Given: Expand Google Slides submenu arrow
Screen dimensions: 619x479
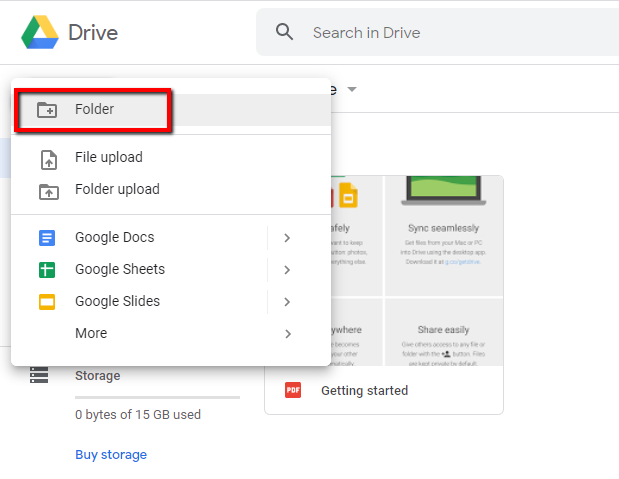Looking at the screenshot, I should pos(287,302).
